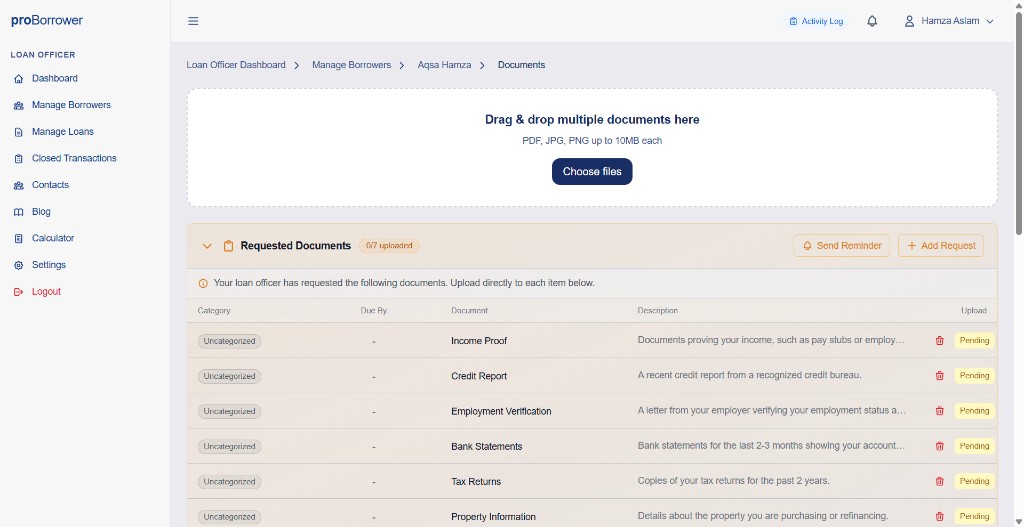Click the Calculator icon in sidebar
Viewport: 1024px width, 527px height.
click(18, 238)
